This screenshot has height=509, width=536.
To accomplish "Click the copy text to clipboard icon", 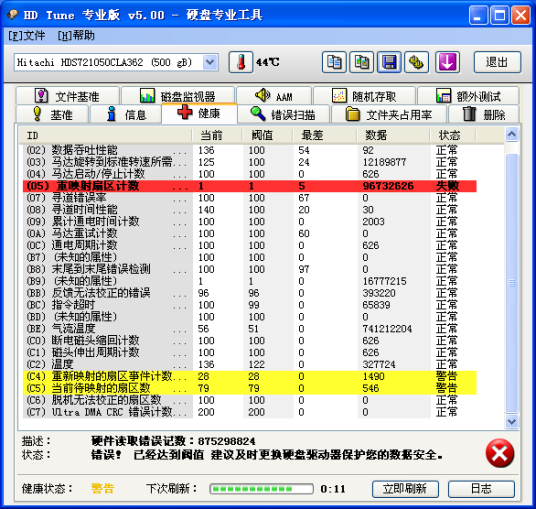I will [334, 62].
